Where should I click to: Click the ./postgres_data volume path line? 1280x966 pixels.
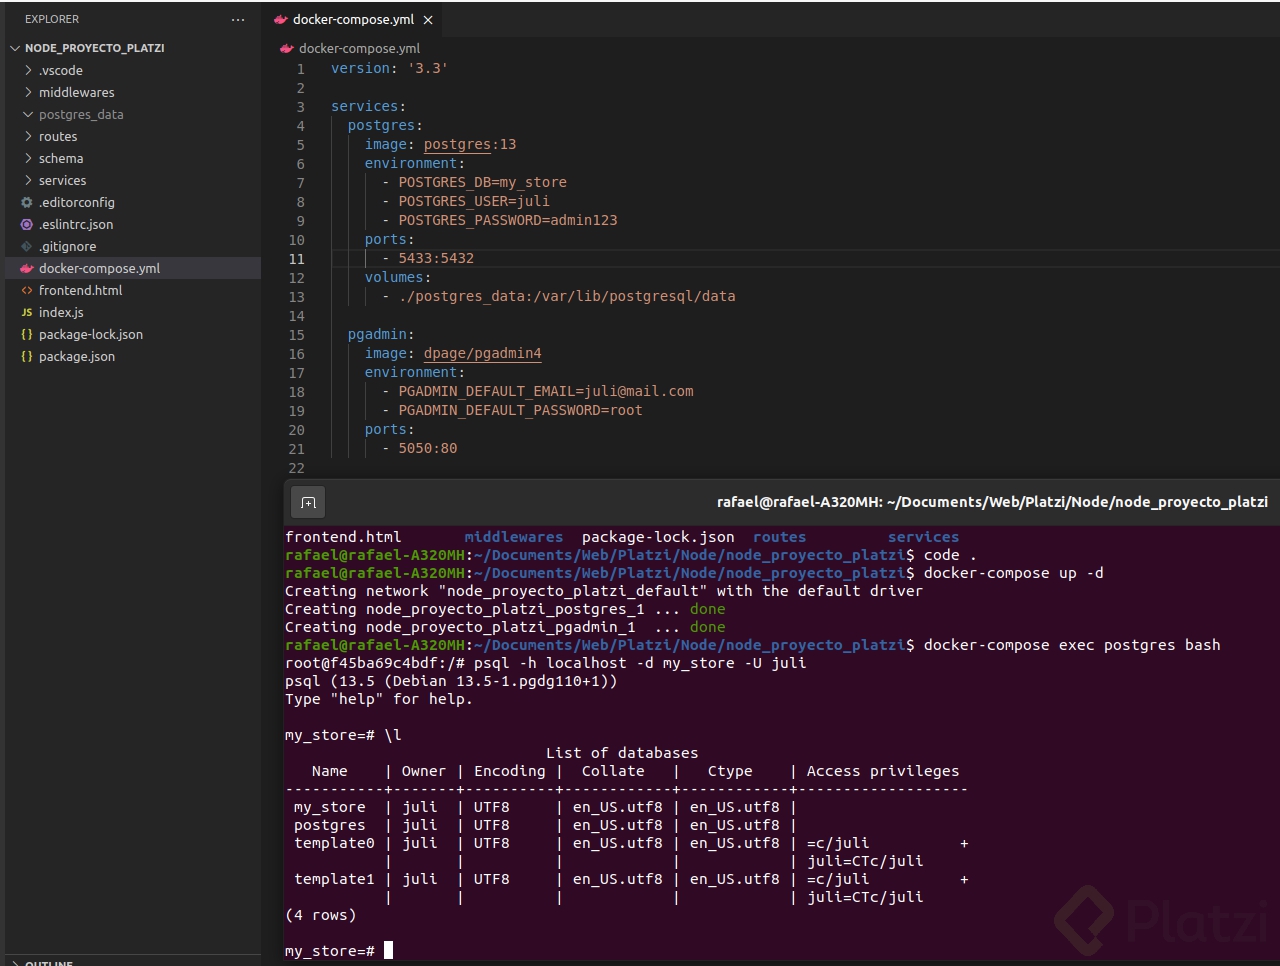click(567, 296)
